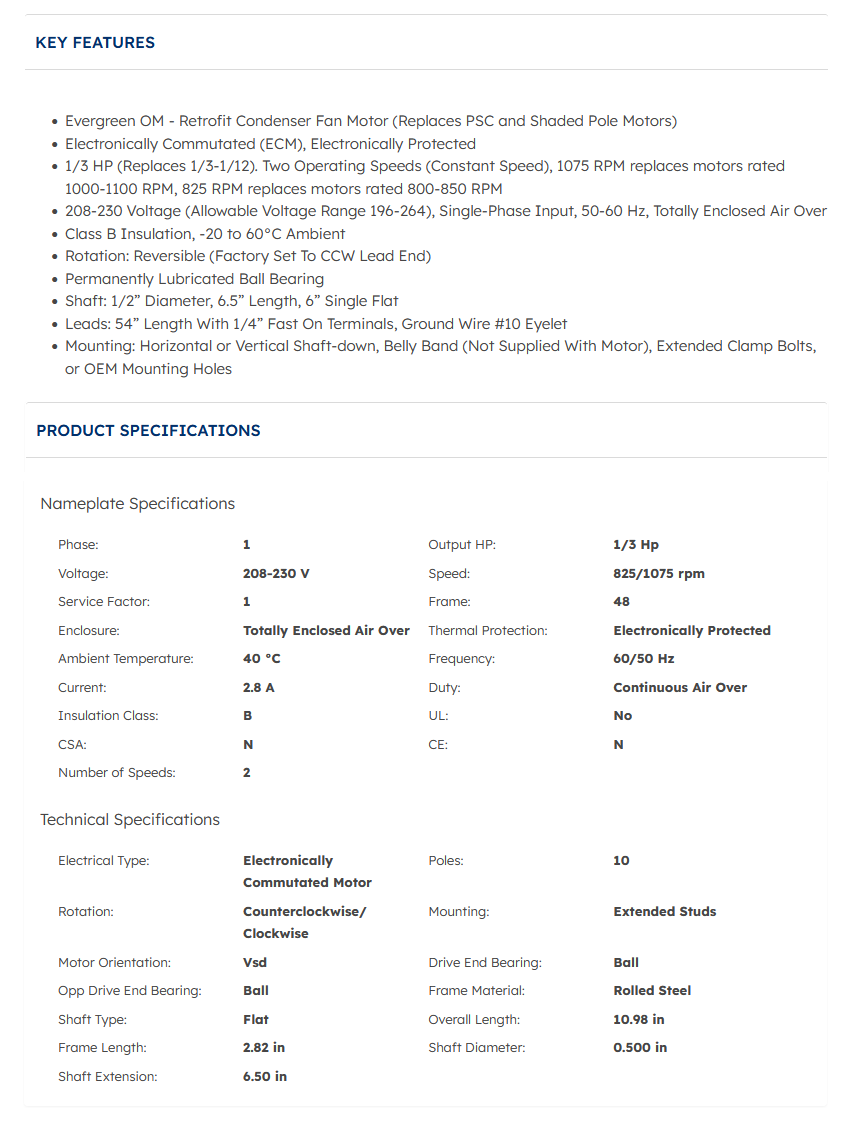
Task: Click the PRODUCT SPECIFICATIONS section header
Action: (x=148, y=431)
